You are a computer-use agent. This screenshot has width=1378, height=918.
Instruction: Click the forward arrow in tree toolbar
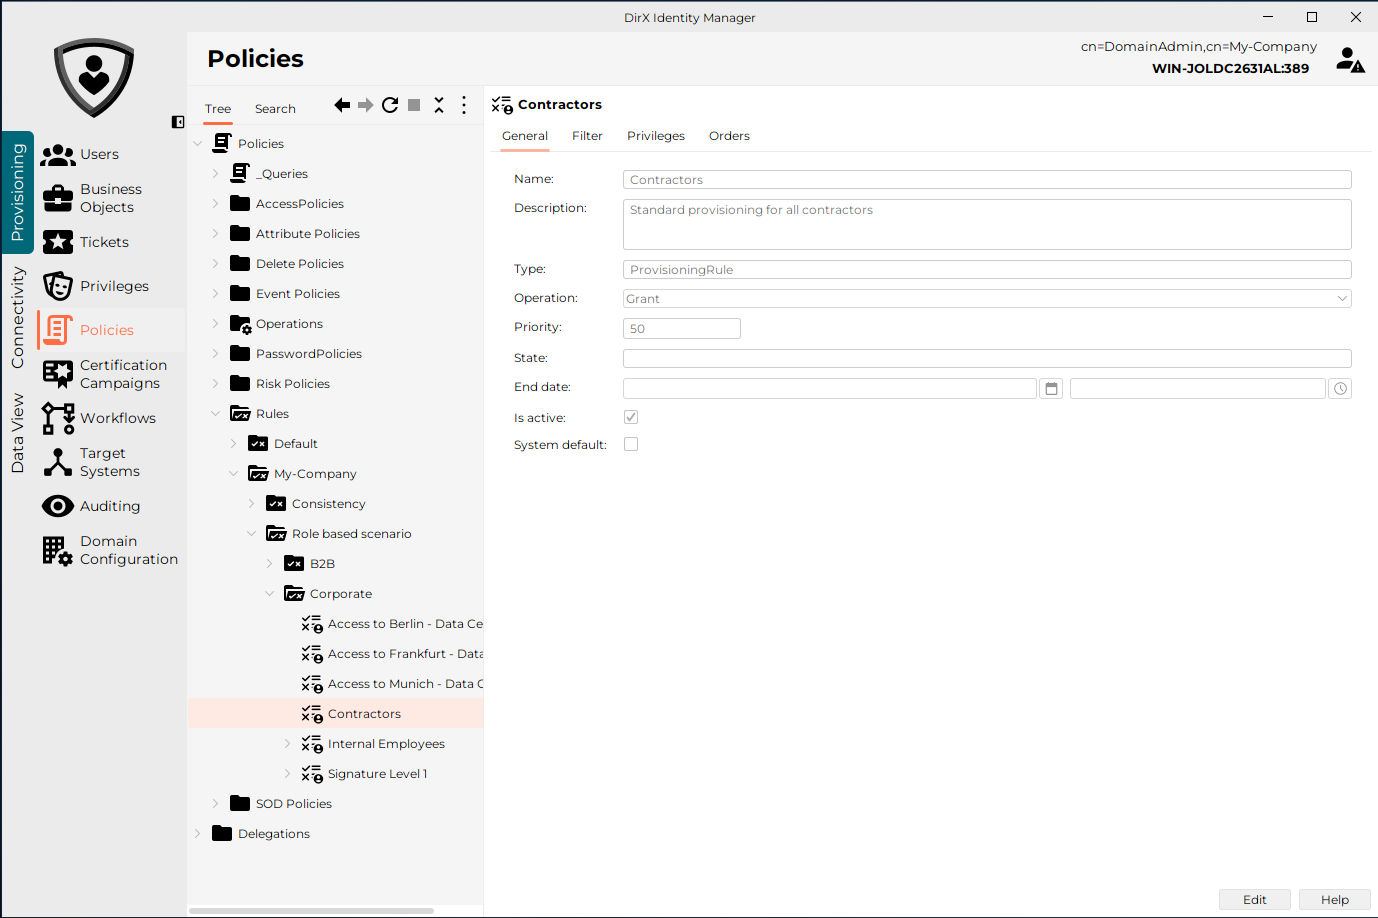tap(366, 105)
